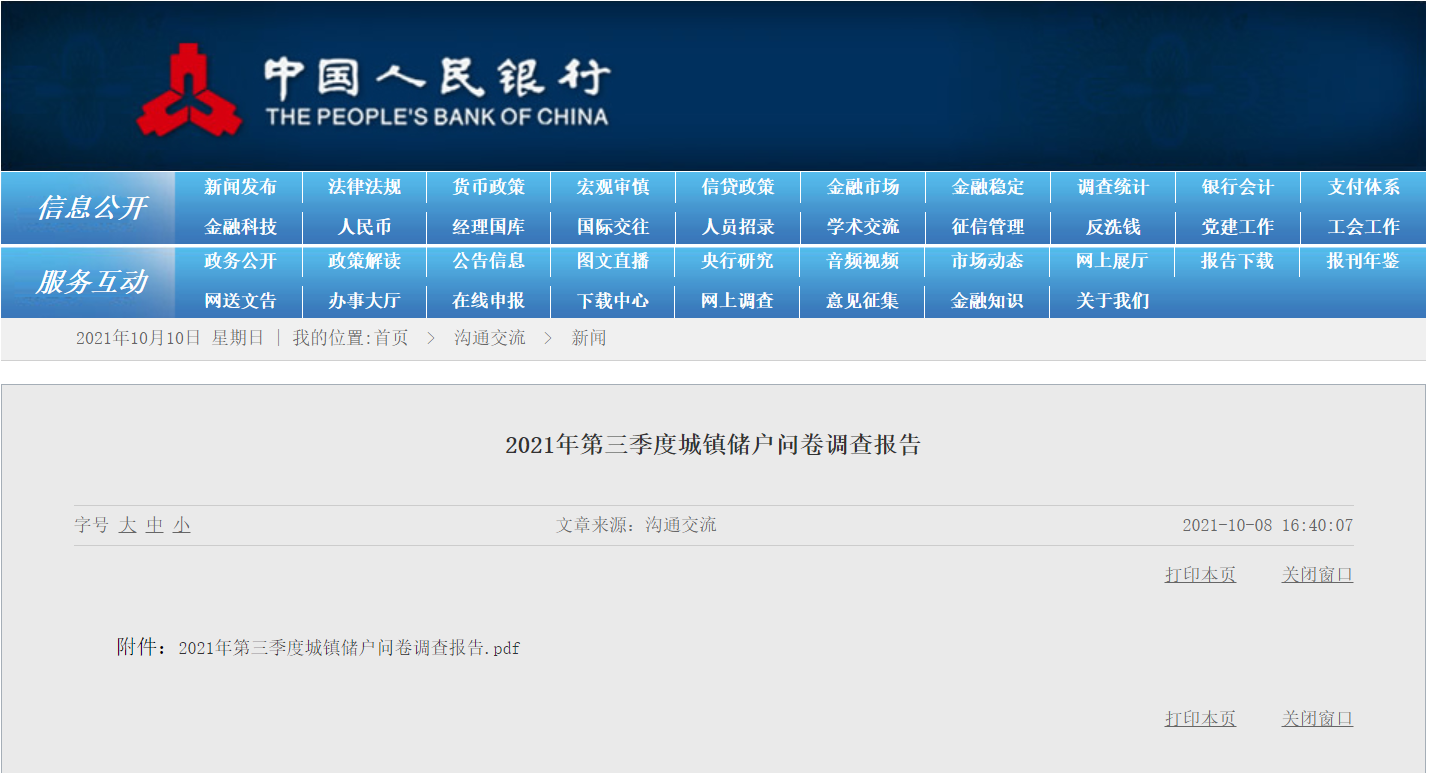Click 首页 in the breadcrumb
This screenshot has width=1432, height=773.
pyautogui.click(x=391, y=338)
